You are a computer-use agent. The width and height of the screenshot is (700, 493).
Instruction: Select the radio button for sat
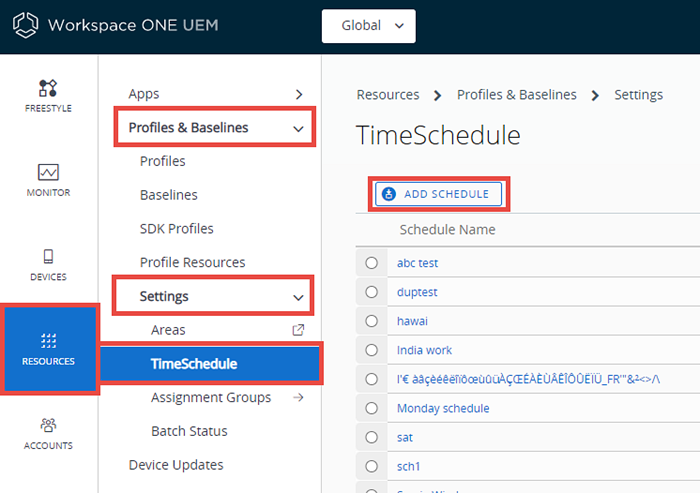point(371,437)
